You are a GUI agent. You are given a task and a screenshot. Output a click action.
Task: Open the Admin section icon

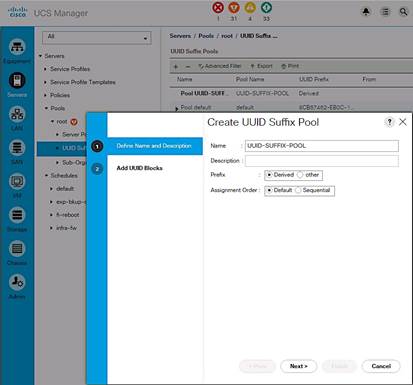[17, 282]
